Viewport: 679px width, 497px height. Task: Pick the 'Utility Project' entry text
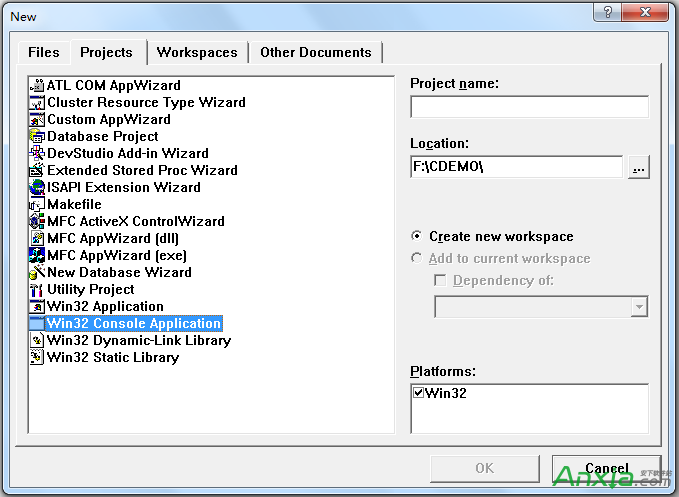[91, 289]
